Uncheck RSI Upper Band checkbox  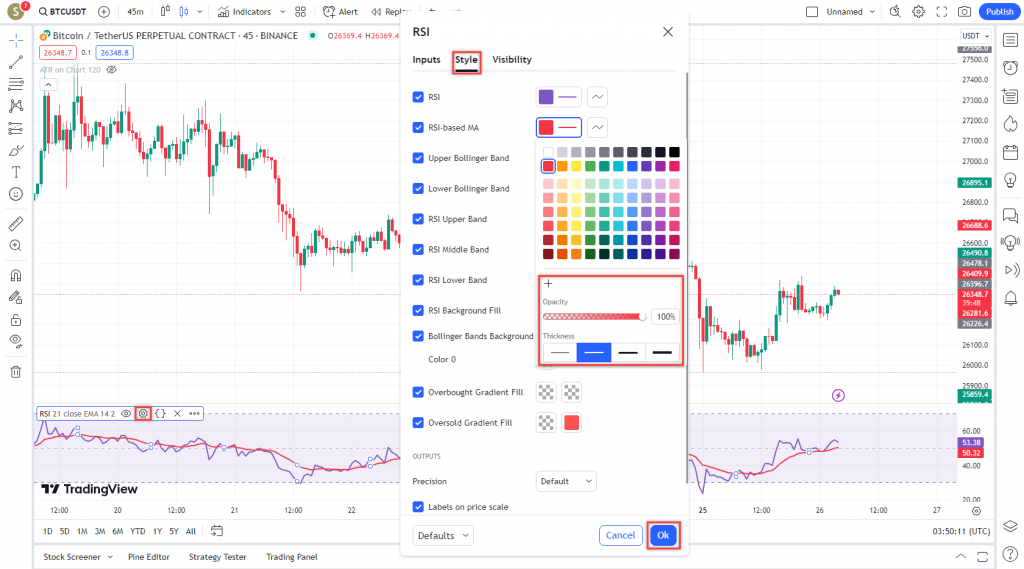pyautogui.click(x=418, y=219)
